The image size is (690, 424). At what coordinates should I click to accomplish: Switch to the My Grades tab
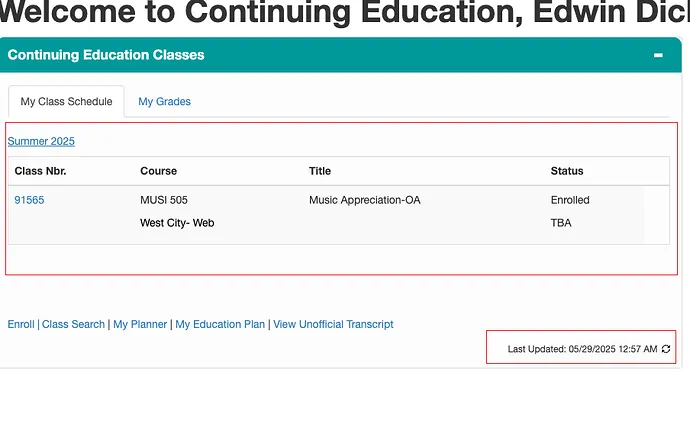[164, 102]
